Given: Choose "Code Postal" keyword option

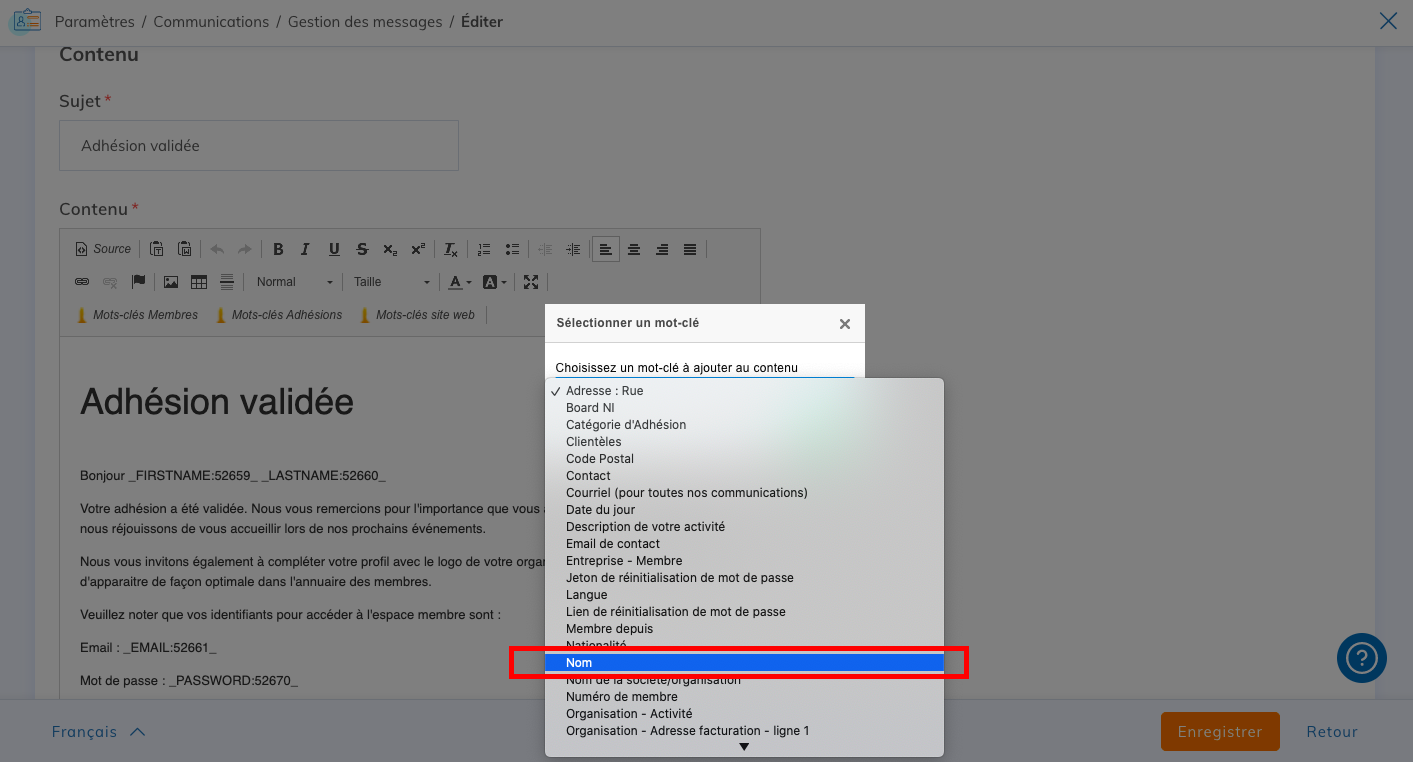Looking at the screenshot, I should tap(600, 459).
